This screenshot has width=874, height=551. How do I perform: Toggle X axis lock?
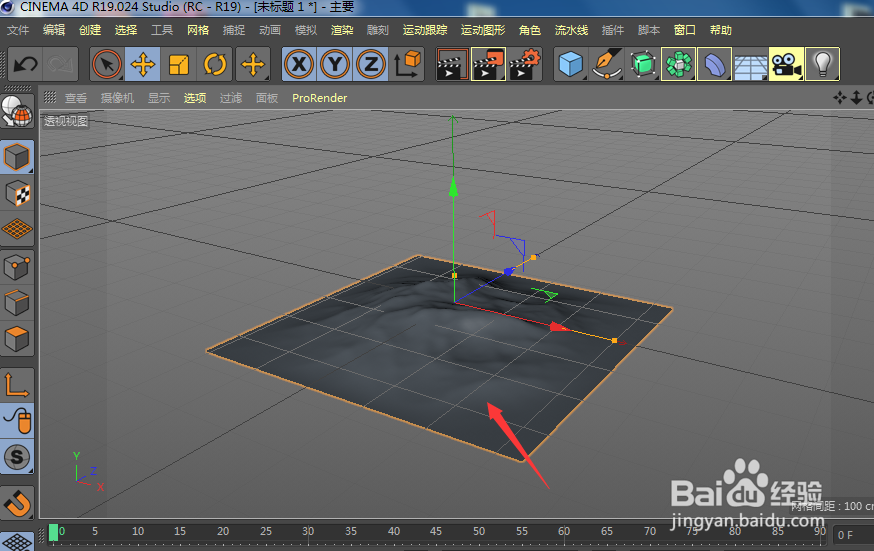tap(299, 65)
